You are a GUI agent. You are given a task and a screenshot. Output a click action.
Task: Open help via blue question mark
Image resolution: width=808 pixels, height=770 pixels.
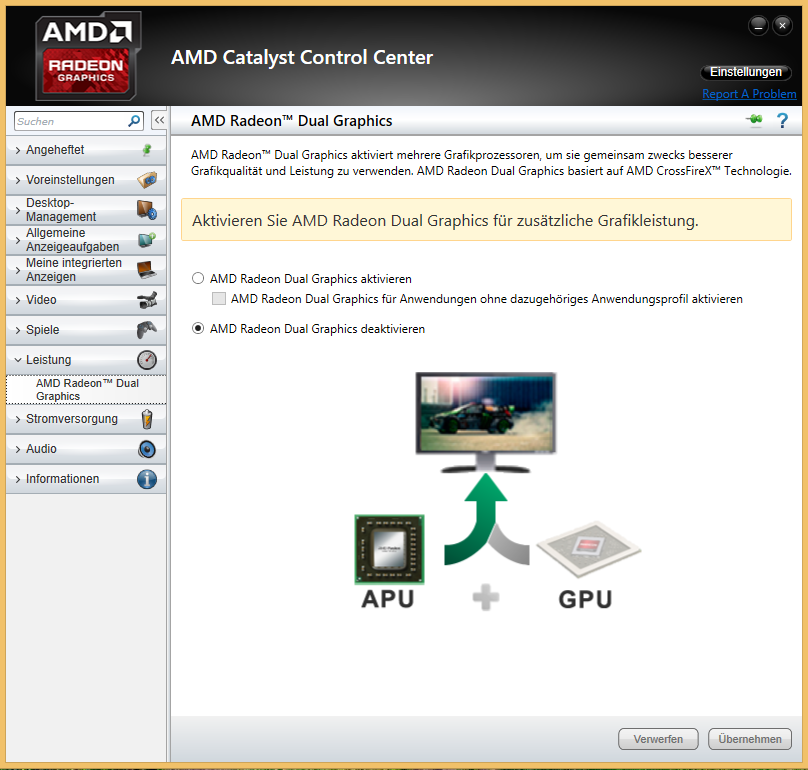782,121
